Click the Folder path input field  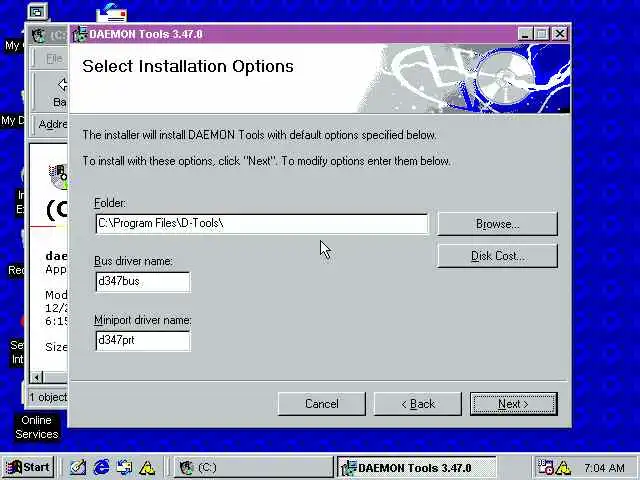[262, 224]
